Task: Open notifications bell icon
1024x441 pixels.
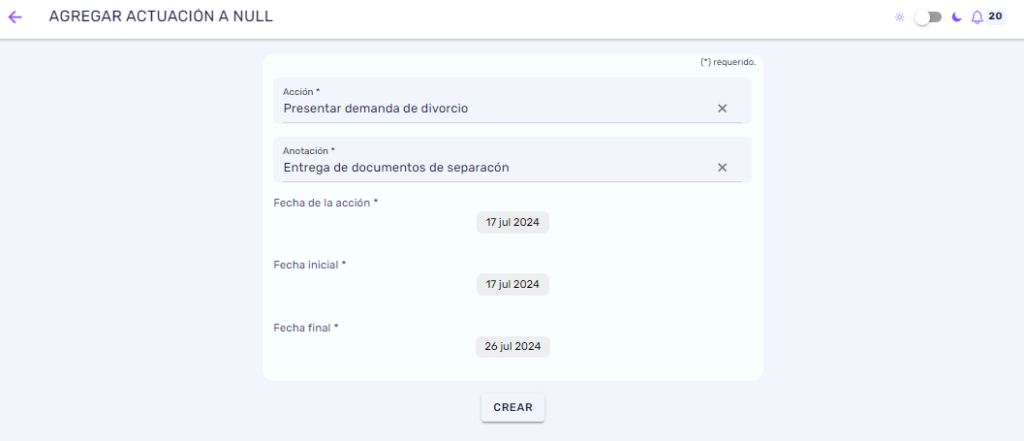Action: pyautogui.click(x=977, y=18)
